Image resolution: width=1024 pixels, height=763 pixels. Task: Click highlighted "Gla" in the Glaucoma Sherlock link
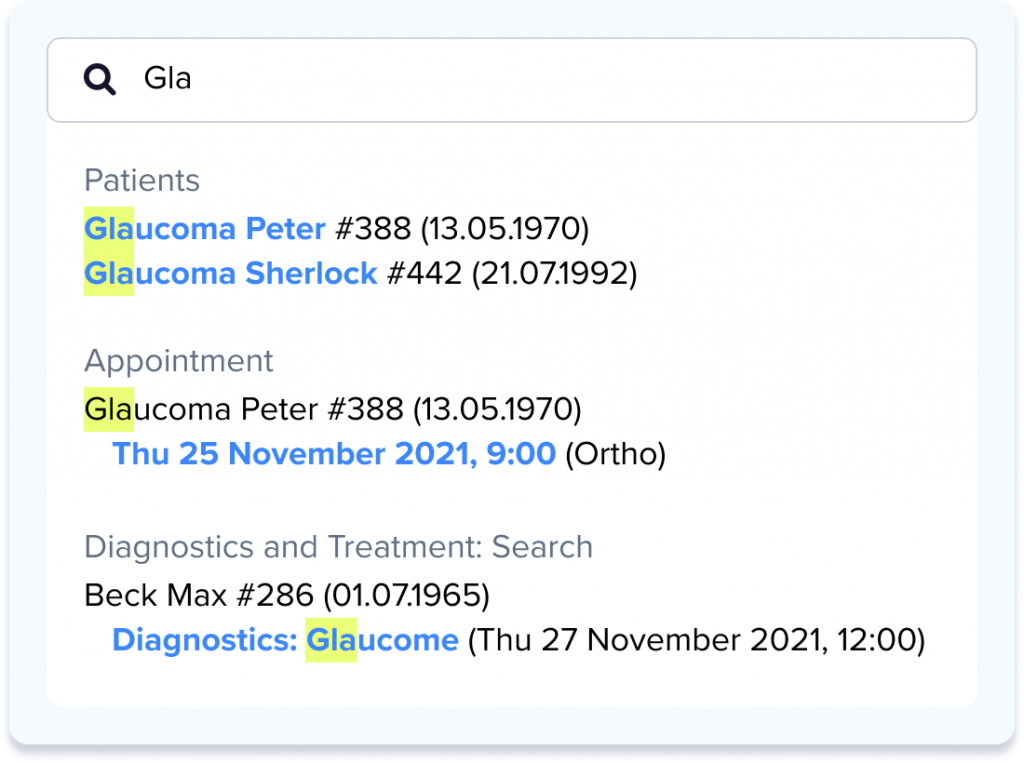109,273
